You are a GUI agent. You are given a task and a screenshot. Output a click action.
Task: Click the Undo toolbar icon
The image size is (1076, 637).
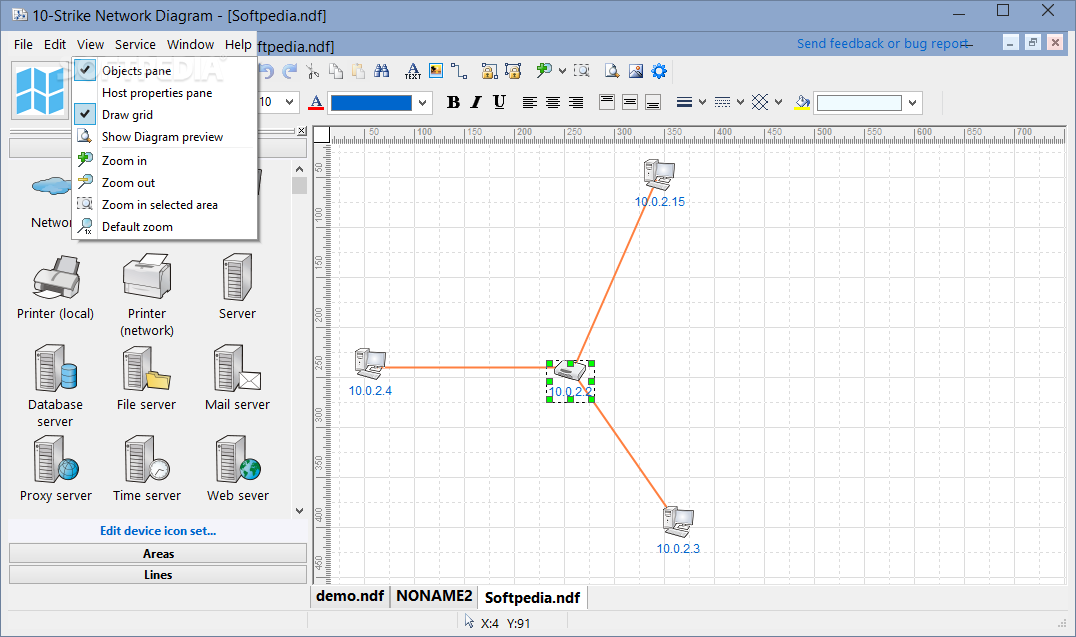pyautogui.click(x=267, y=71)
